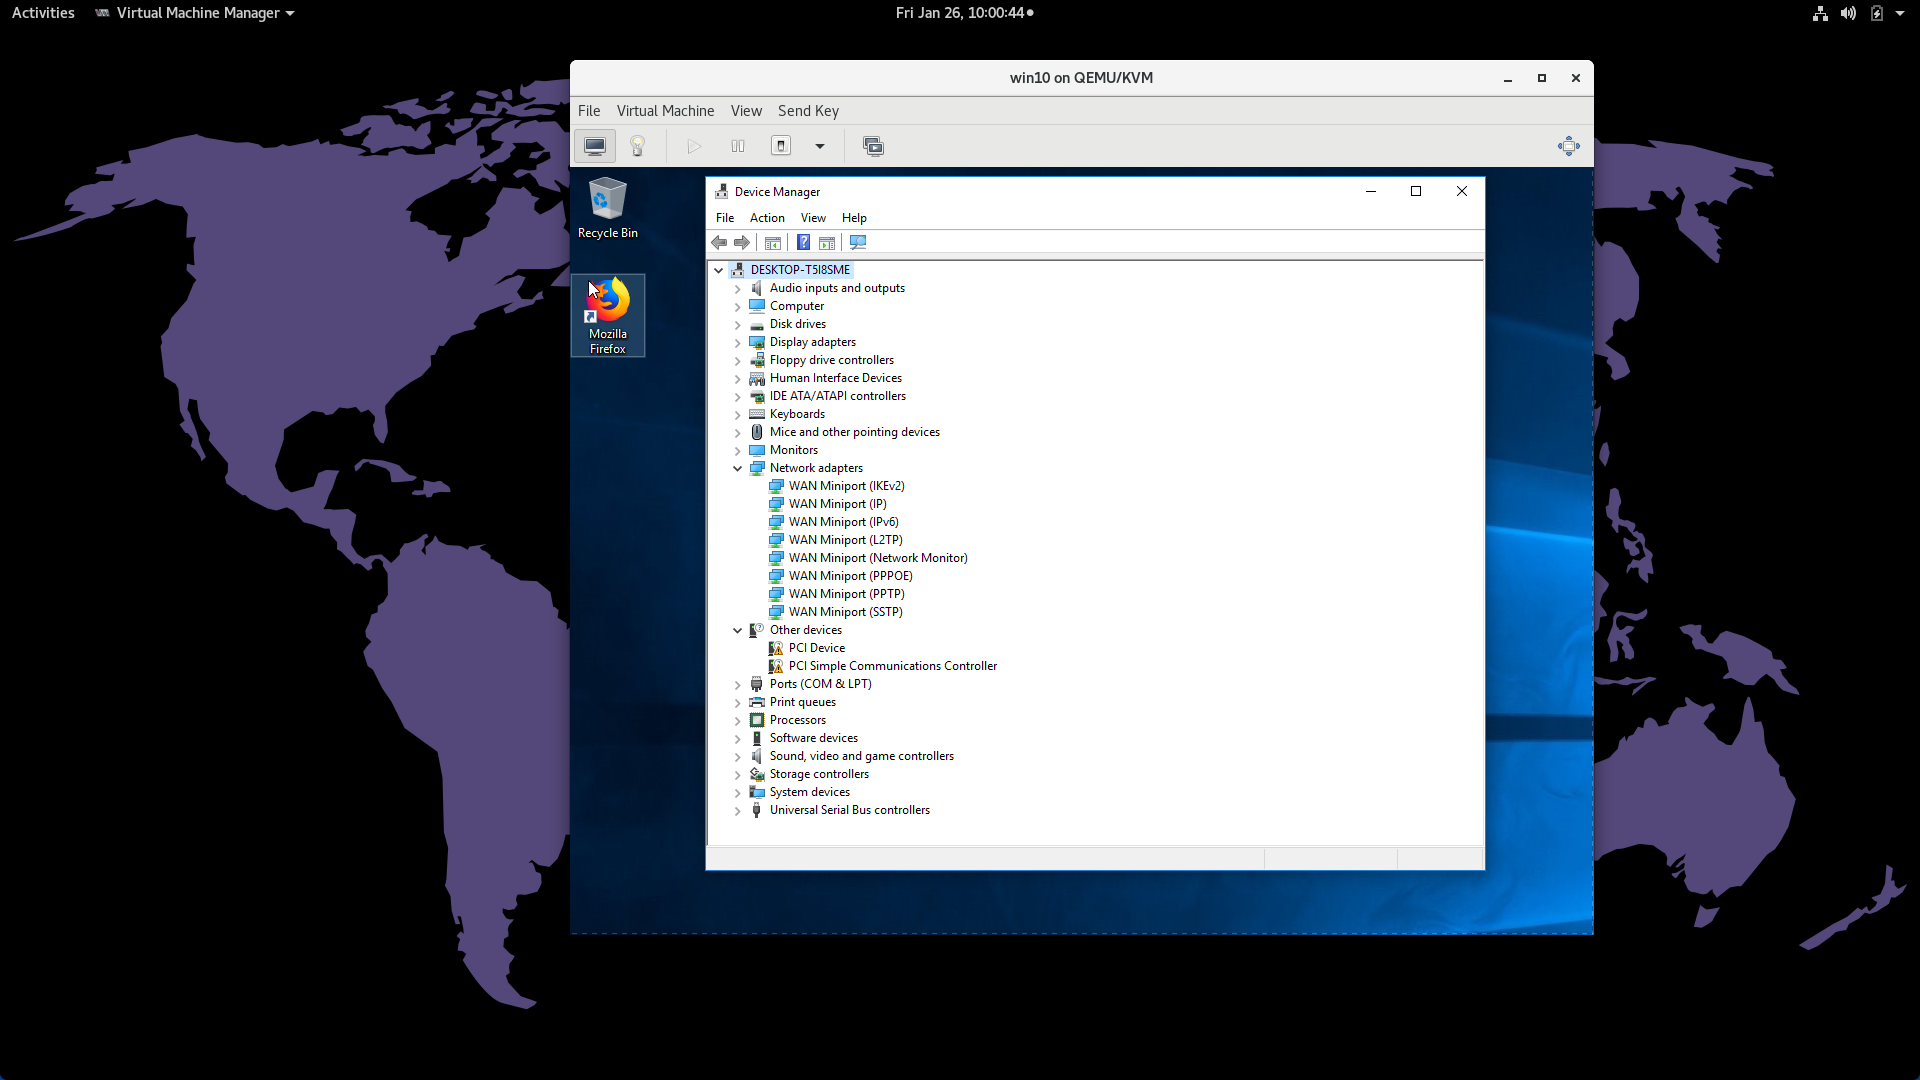Open the Virtual Machine menu
This screenshot has width=1920, height=1080.
tap(665, 111)
